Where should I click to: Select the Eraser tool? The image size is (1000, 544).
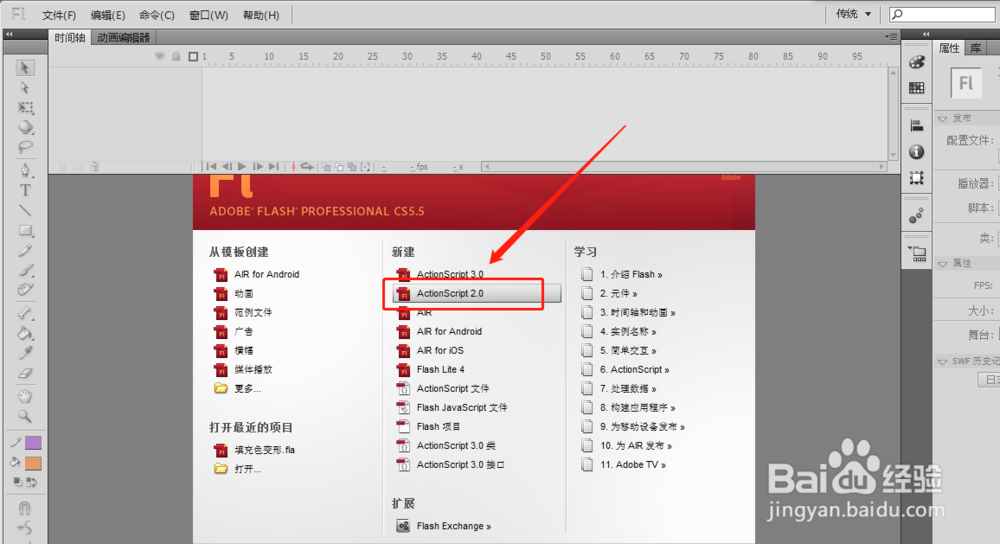25,373
